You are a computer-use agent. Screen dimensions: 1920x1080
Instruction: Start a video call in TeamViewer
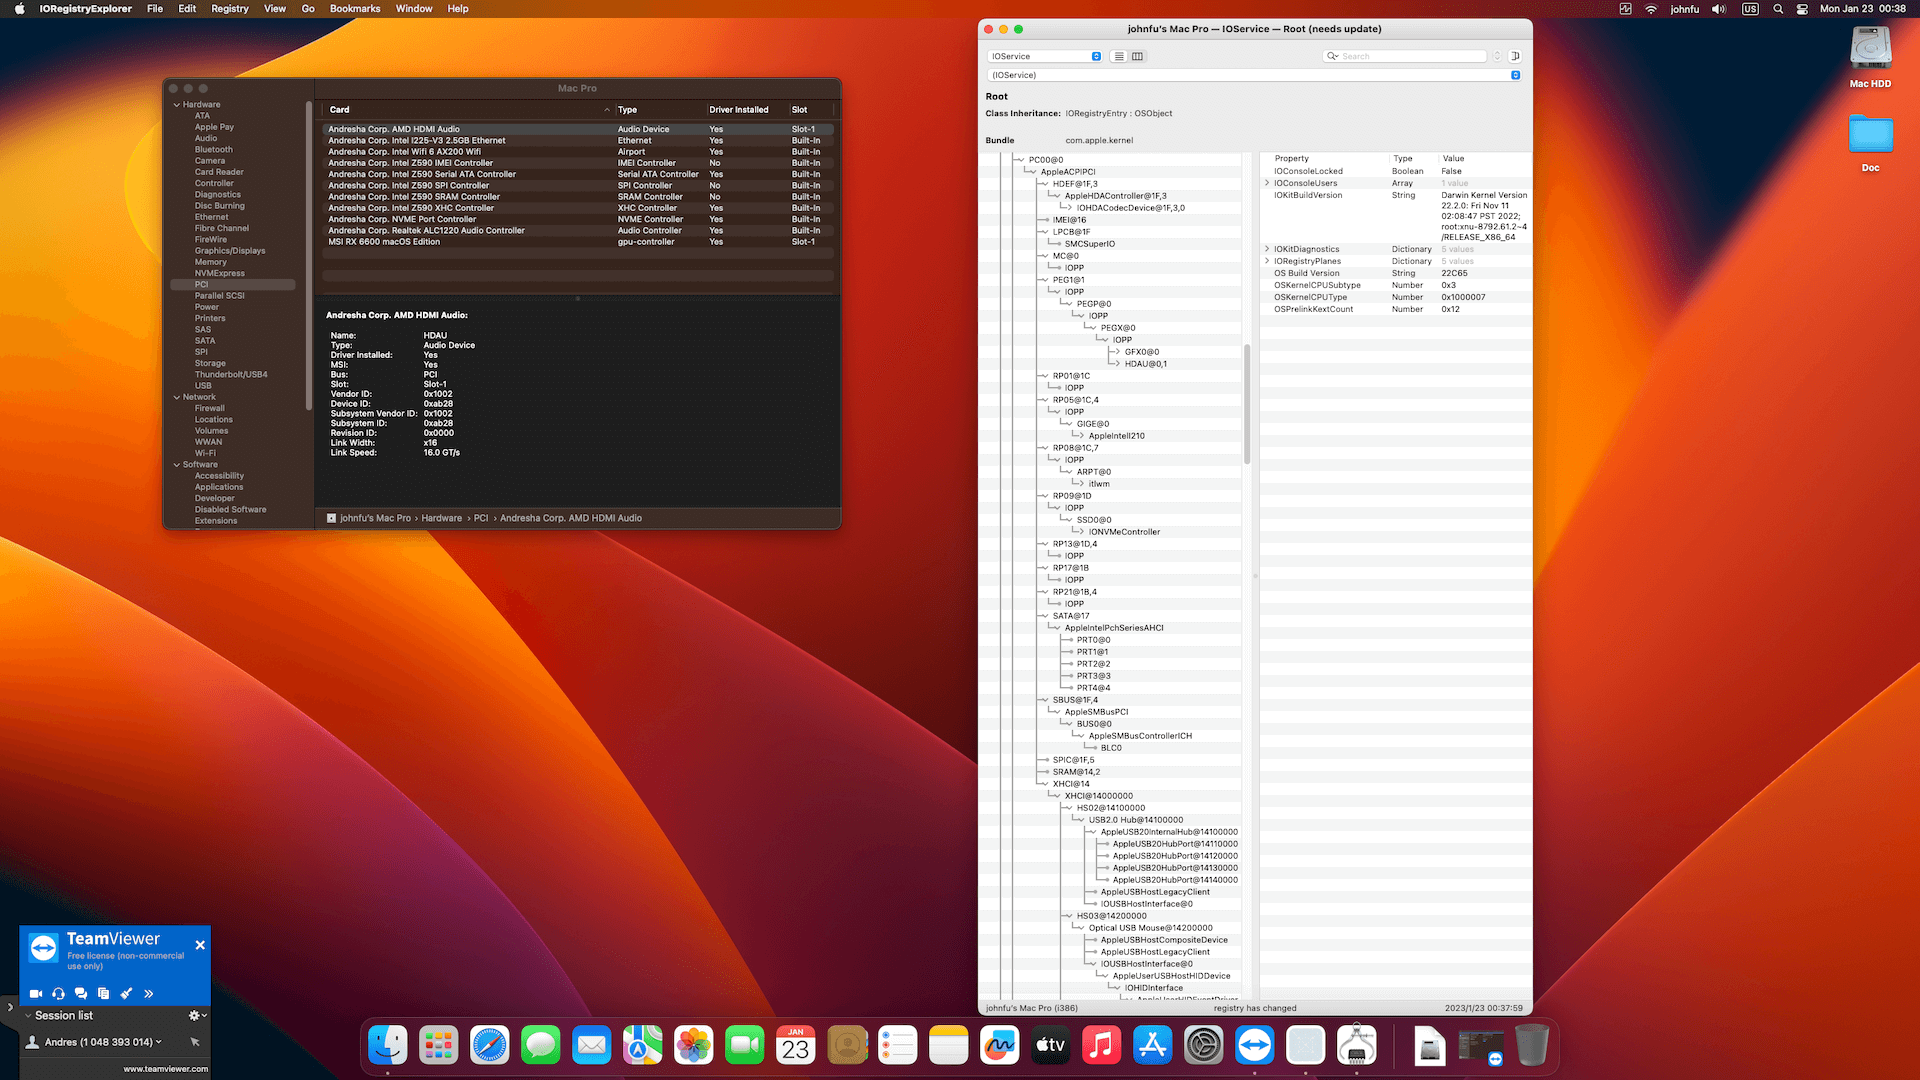pos(36,993)
